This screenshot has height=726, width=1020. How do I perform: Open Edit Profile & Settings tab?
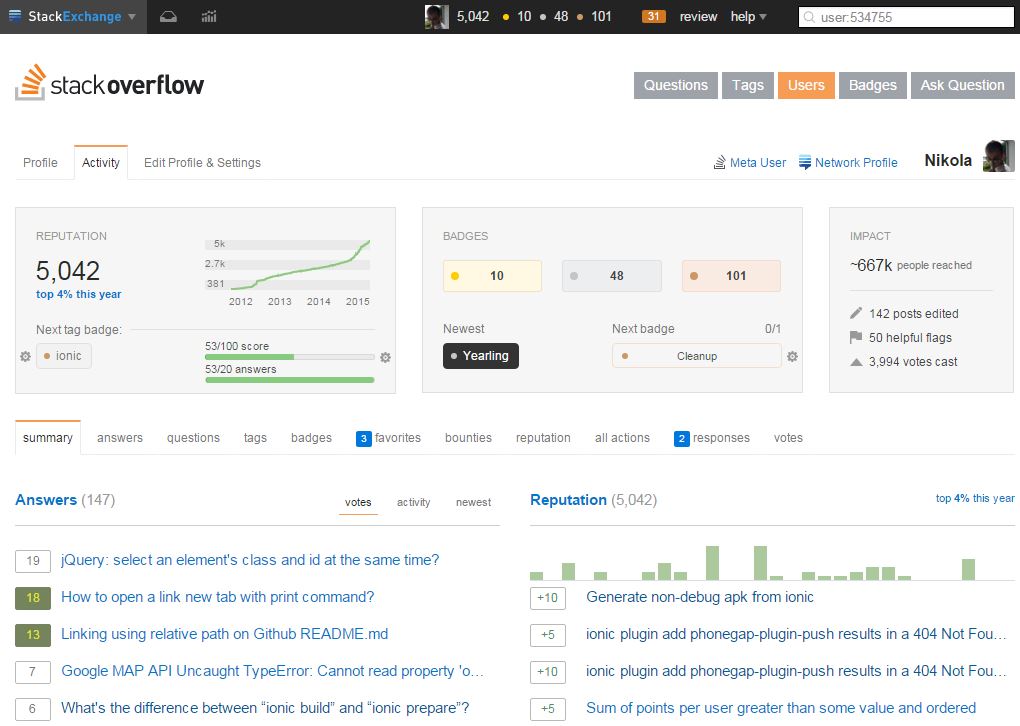tap(202, 163)
